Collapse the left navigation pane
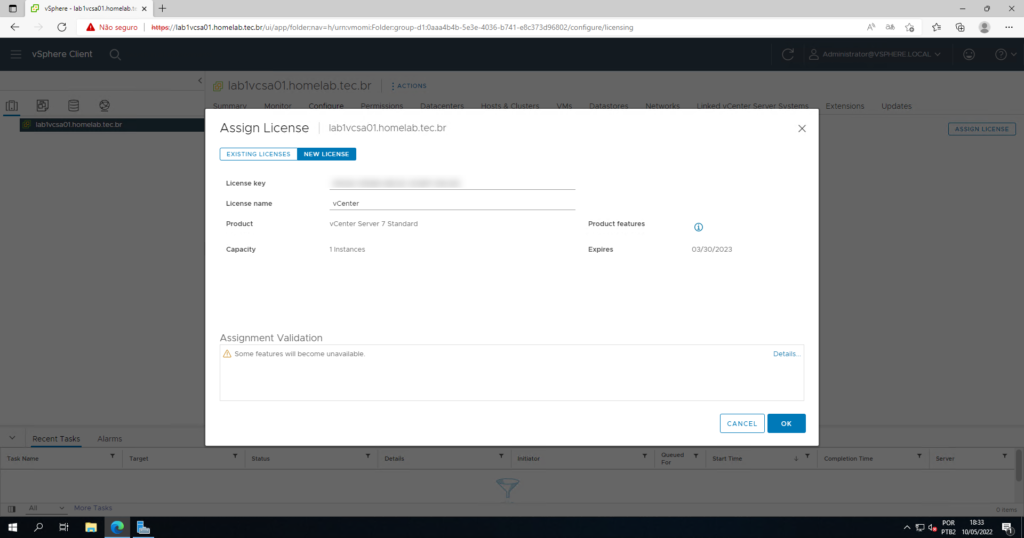Viewport: 1024px width, 538px height. (200, 81)
